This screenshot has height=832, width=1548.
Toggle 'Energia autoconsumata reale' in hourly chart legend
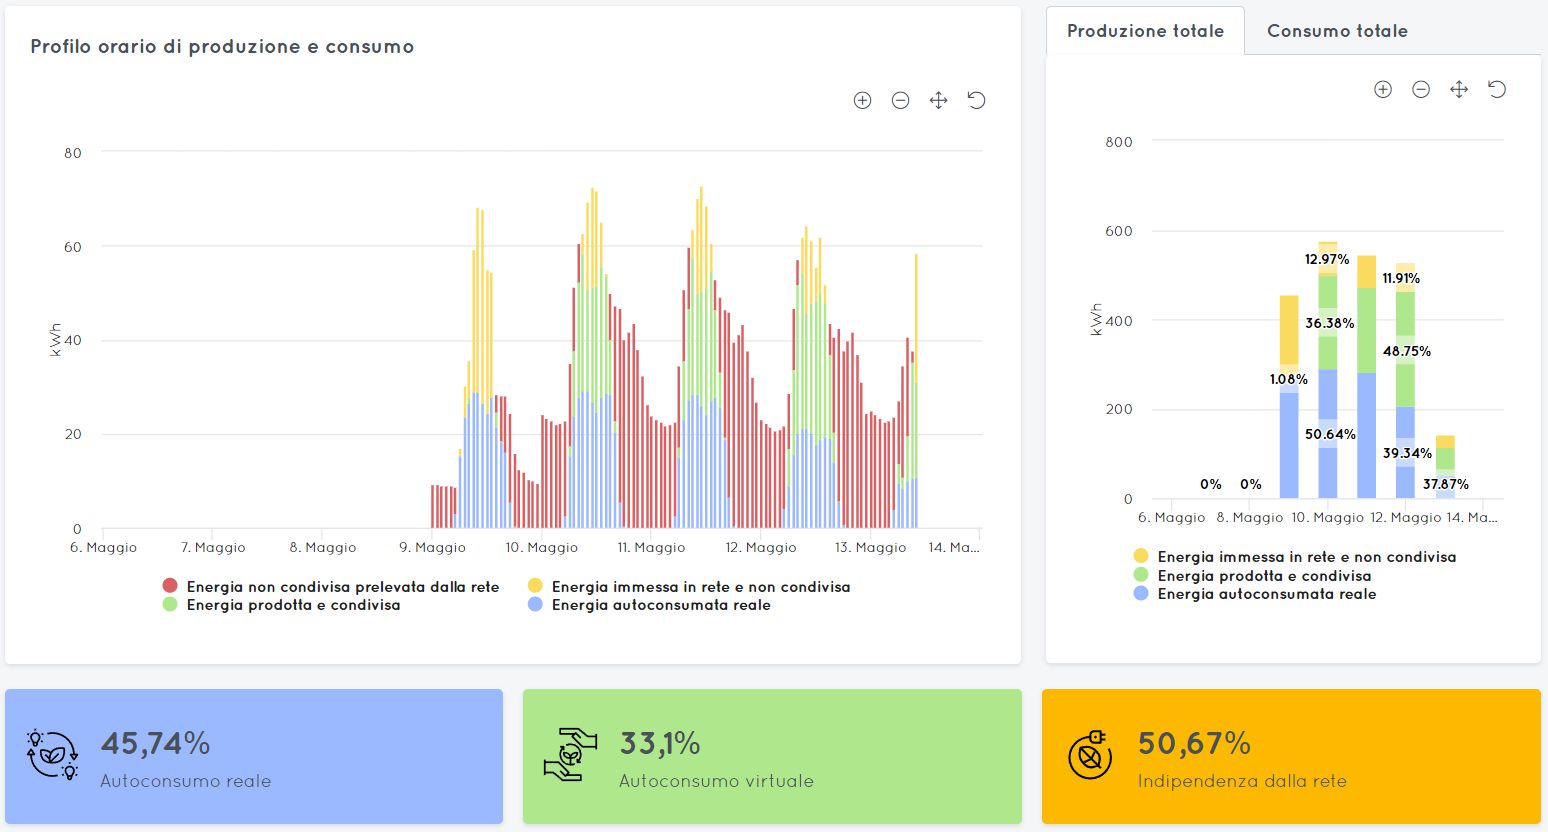(649, 605)
